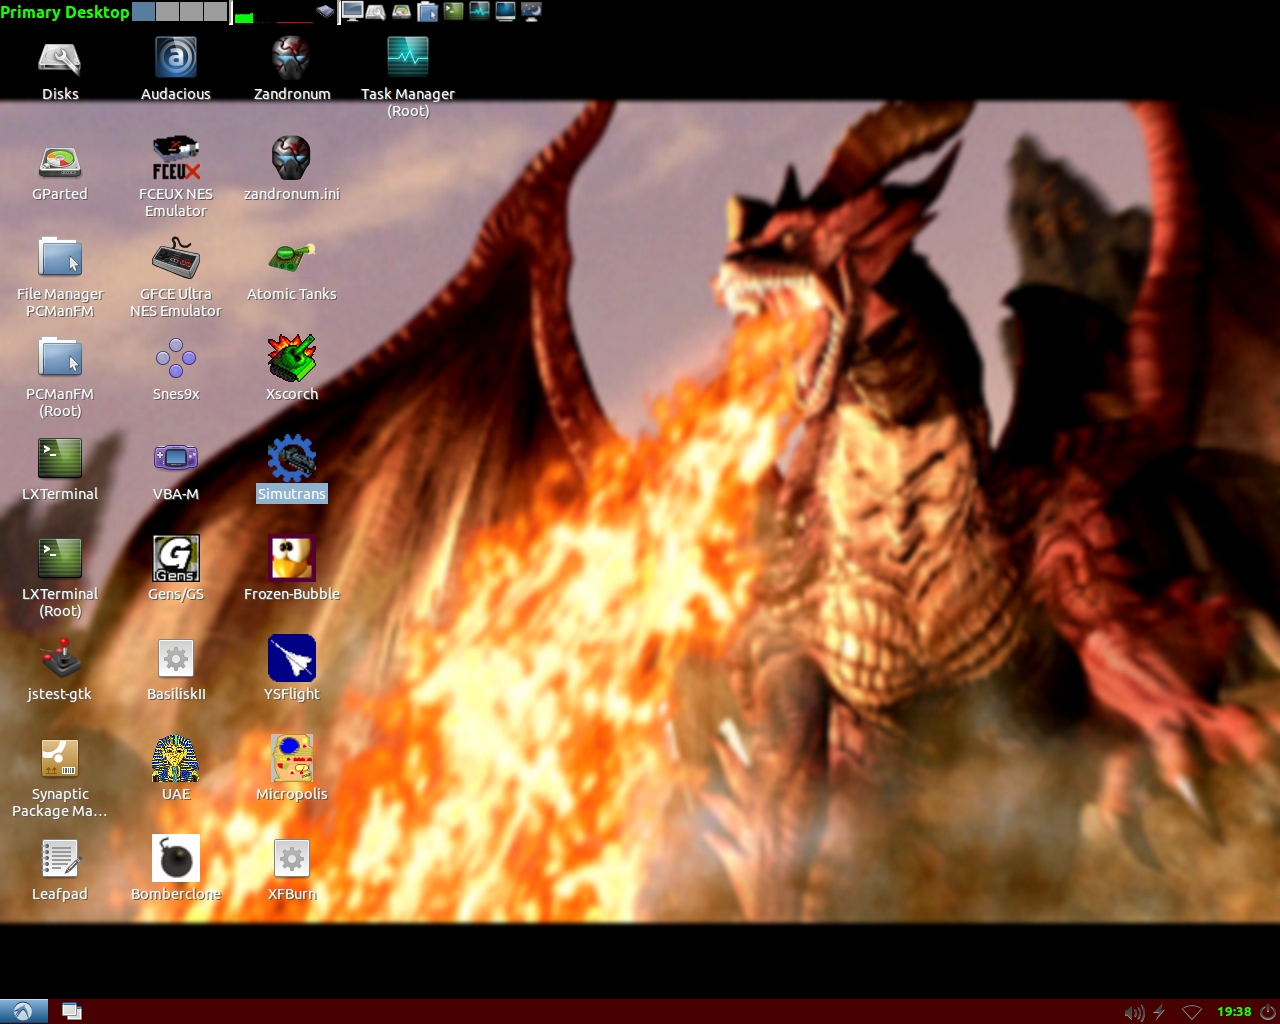
Task: Open the YSFlight simulator icon
Action: (291, 659)
